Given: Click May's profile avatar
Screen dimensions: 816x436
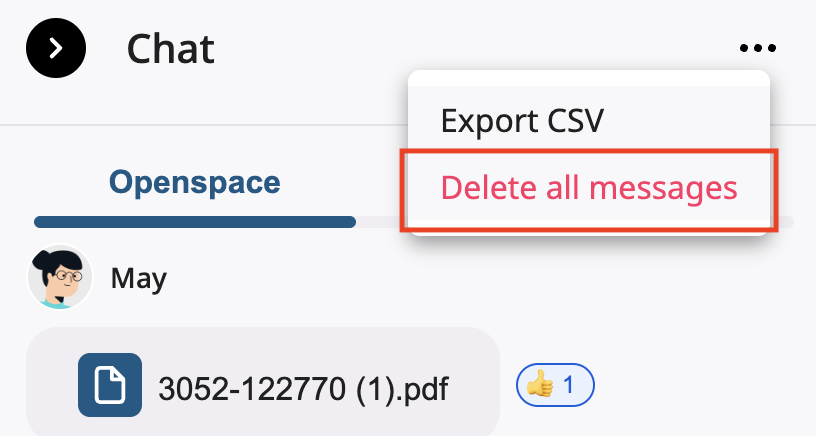Looking at the screenshot, I should pos(60,277).
